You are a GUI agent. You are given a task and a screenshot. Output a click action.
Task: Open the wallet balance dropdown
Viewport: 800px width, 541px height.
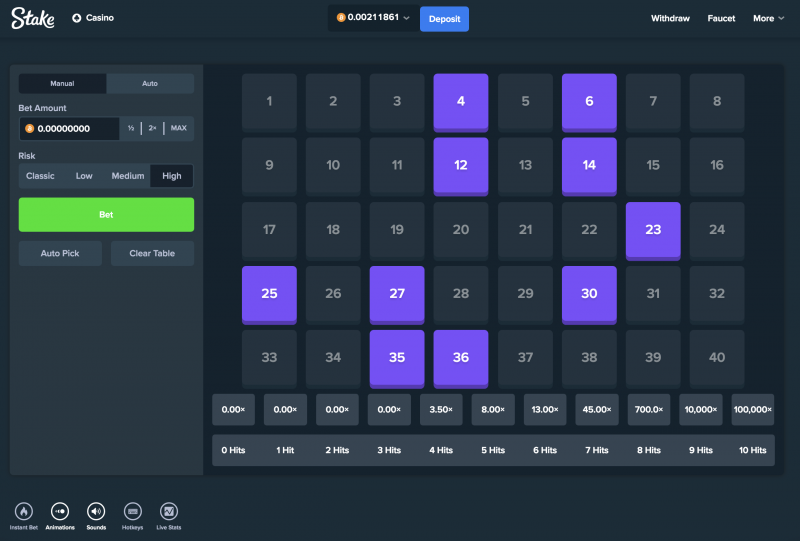[x=373, y=18]
